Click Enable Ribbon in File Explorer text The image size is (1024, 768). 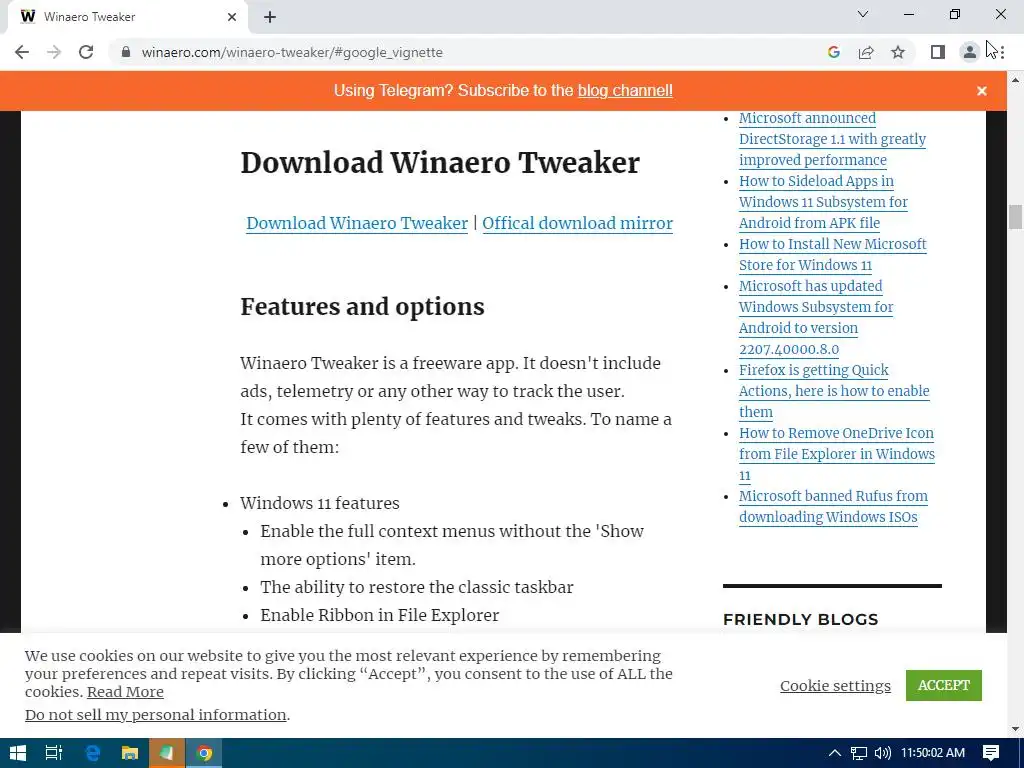coord(379,615)
